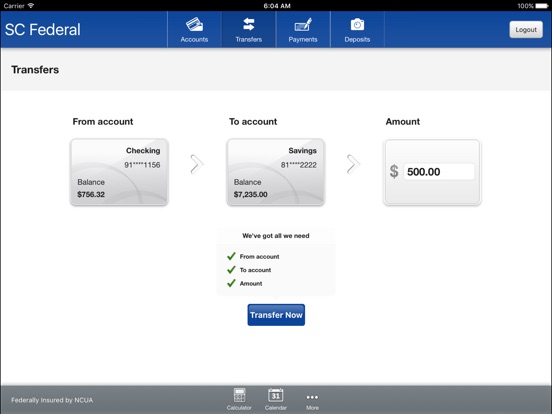Click chevron between Checking and Savings cards
This screenshot has height=414, width=552.
tap(197, 164)
